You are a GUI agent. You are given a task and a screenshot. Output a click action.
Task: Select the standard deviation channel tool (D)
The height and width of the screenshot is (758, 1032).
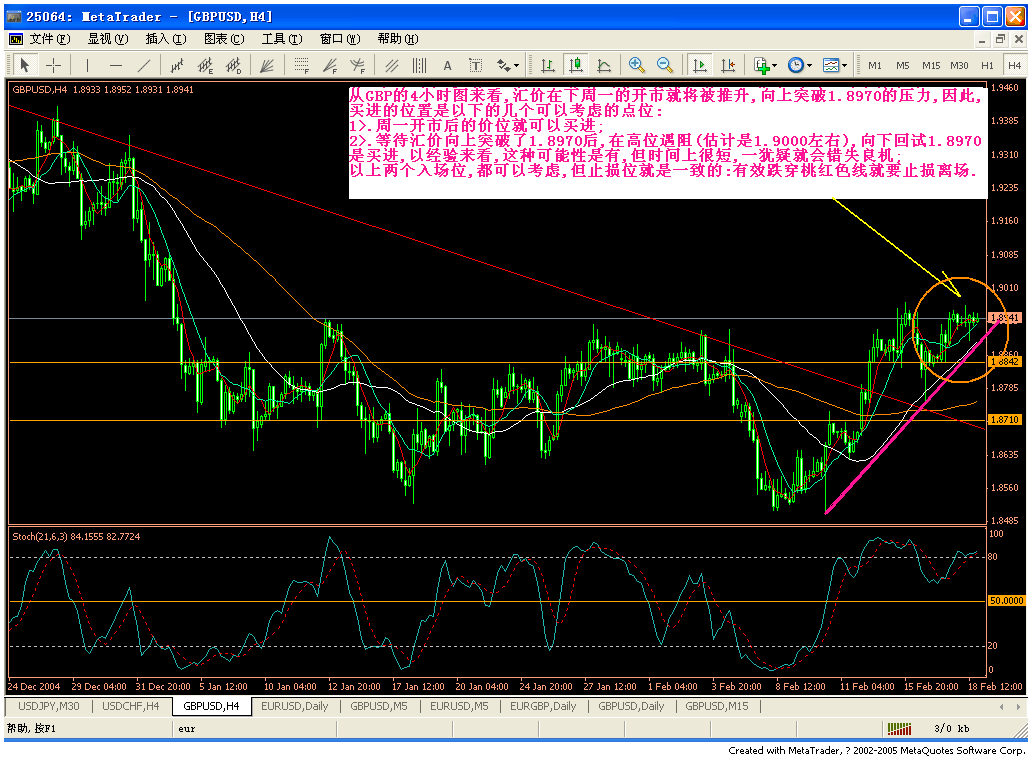coord(234,65)
